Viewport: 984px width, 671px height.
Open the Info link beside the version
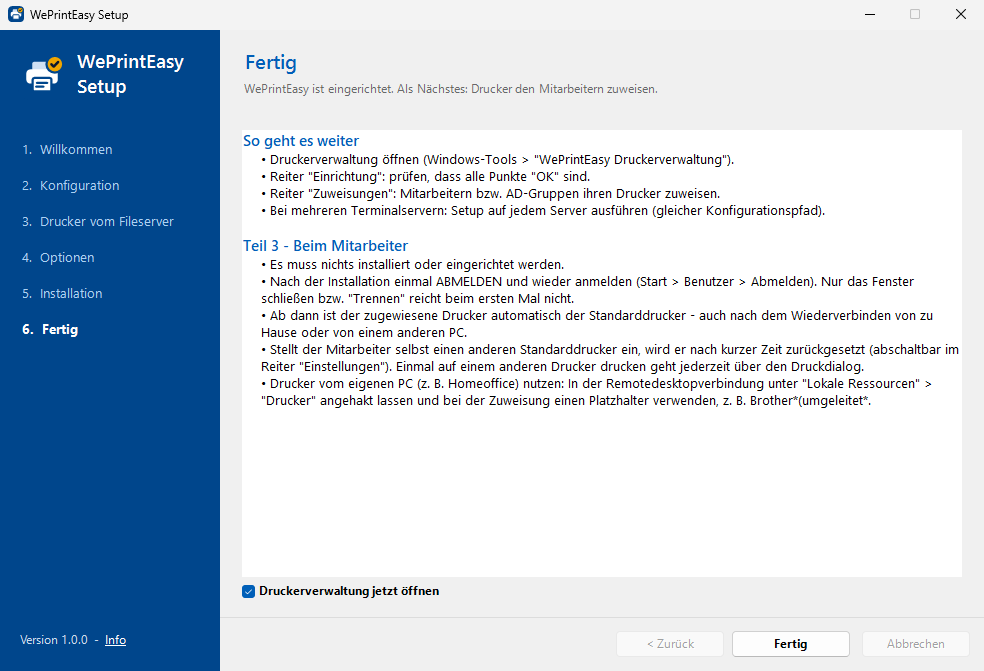[x=115, y=640]
